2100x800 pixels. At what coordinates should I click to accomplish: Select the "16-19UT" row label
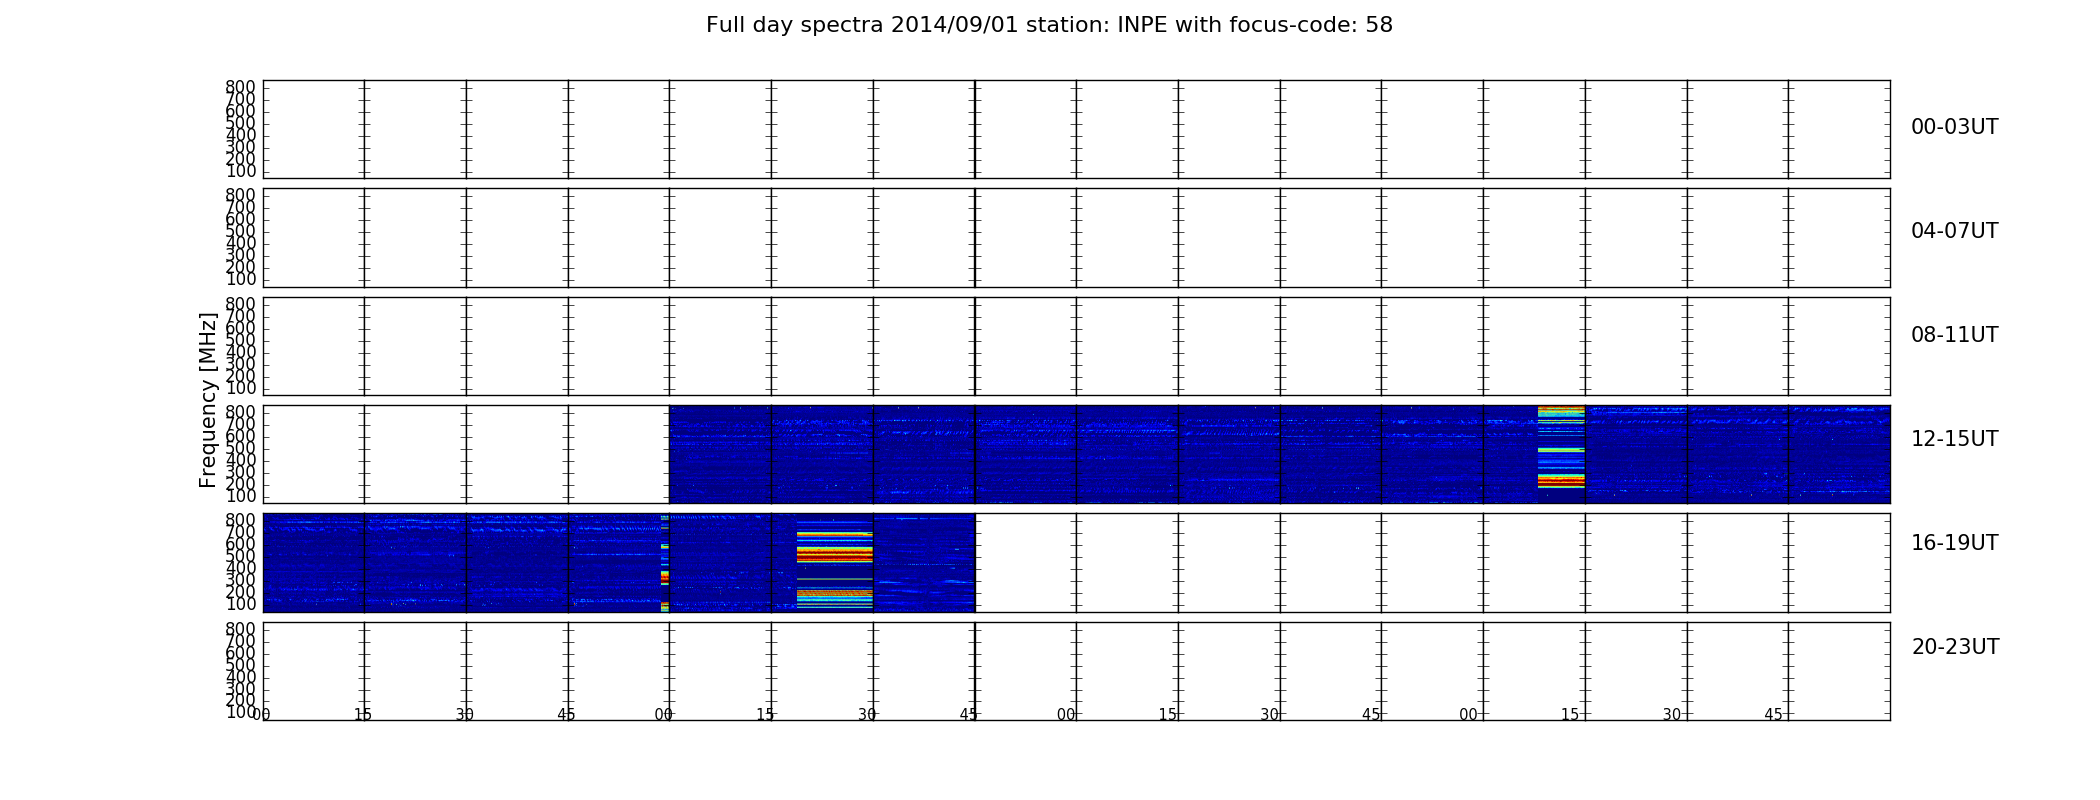pyautogui.click(x=1954, y=543)
